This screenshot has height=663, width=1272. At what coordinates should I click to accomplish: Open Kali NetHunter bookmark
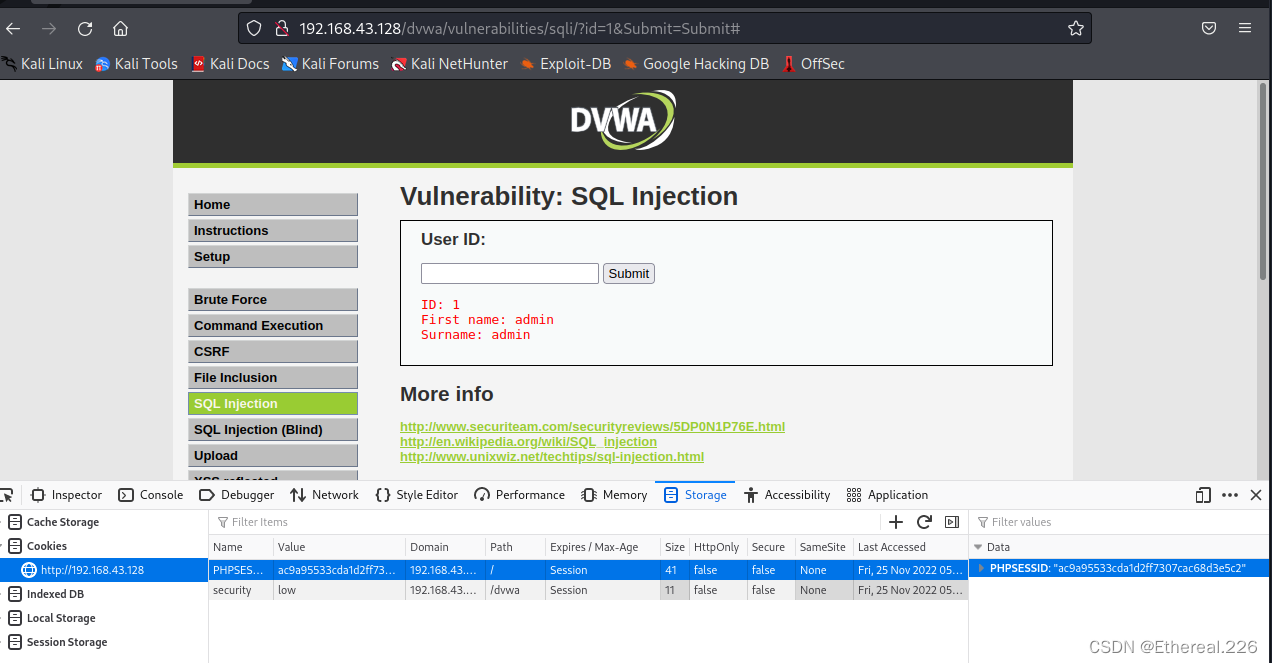(x=450, y=64)
